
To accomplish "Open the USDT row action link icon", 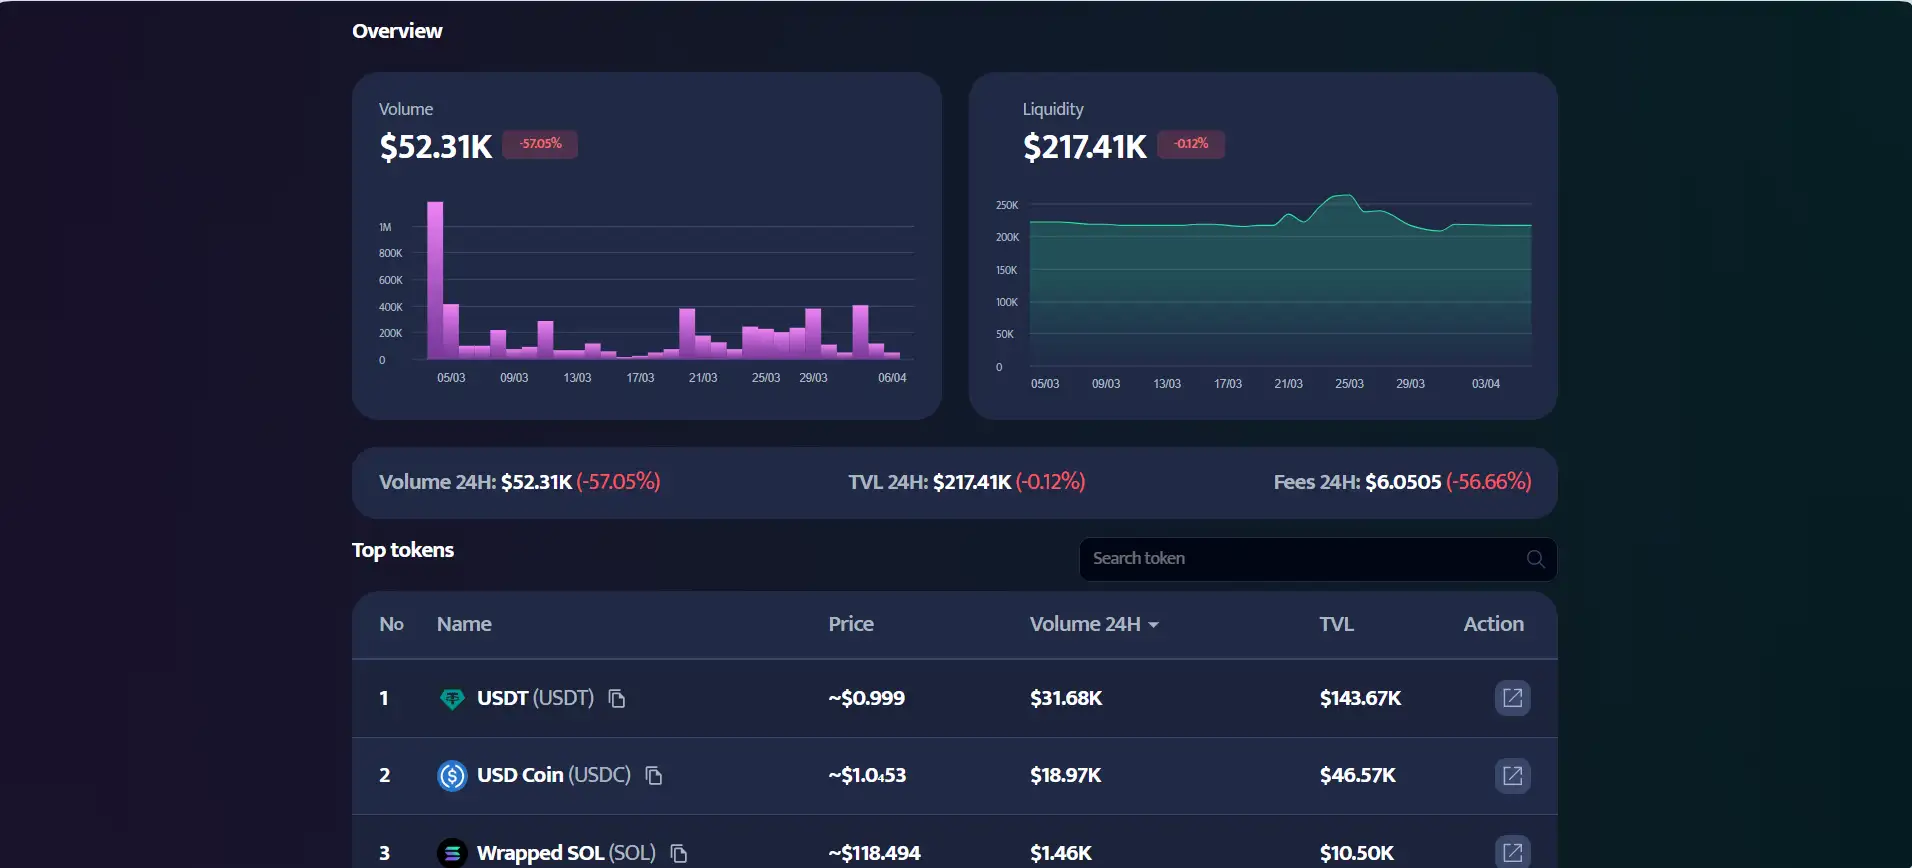I will point(1512,698).
